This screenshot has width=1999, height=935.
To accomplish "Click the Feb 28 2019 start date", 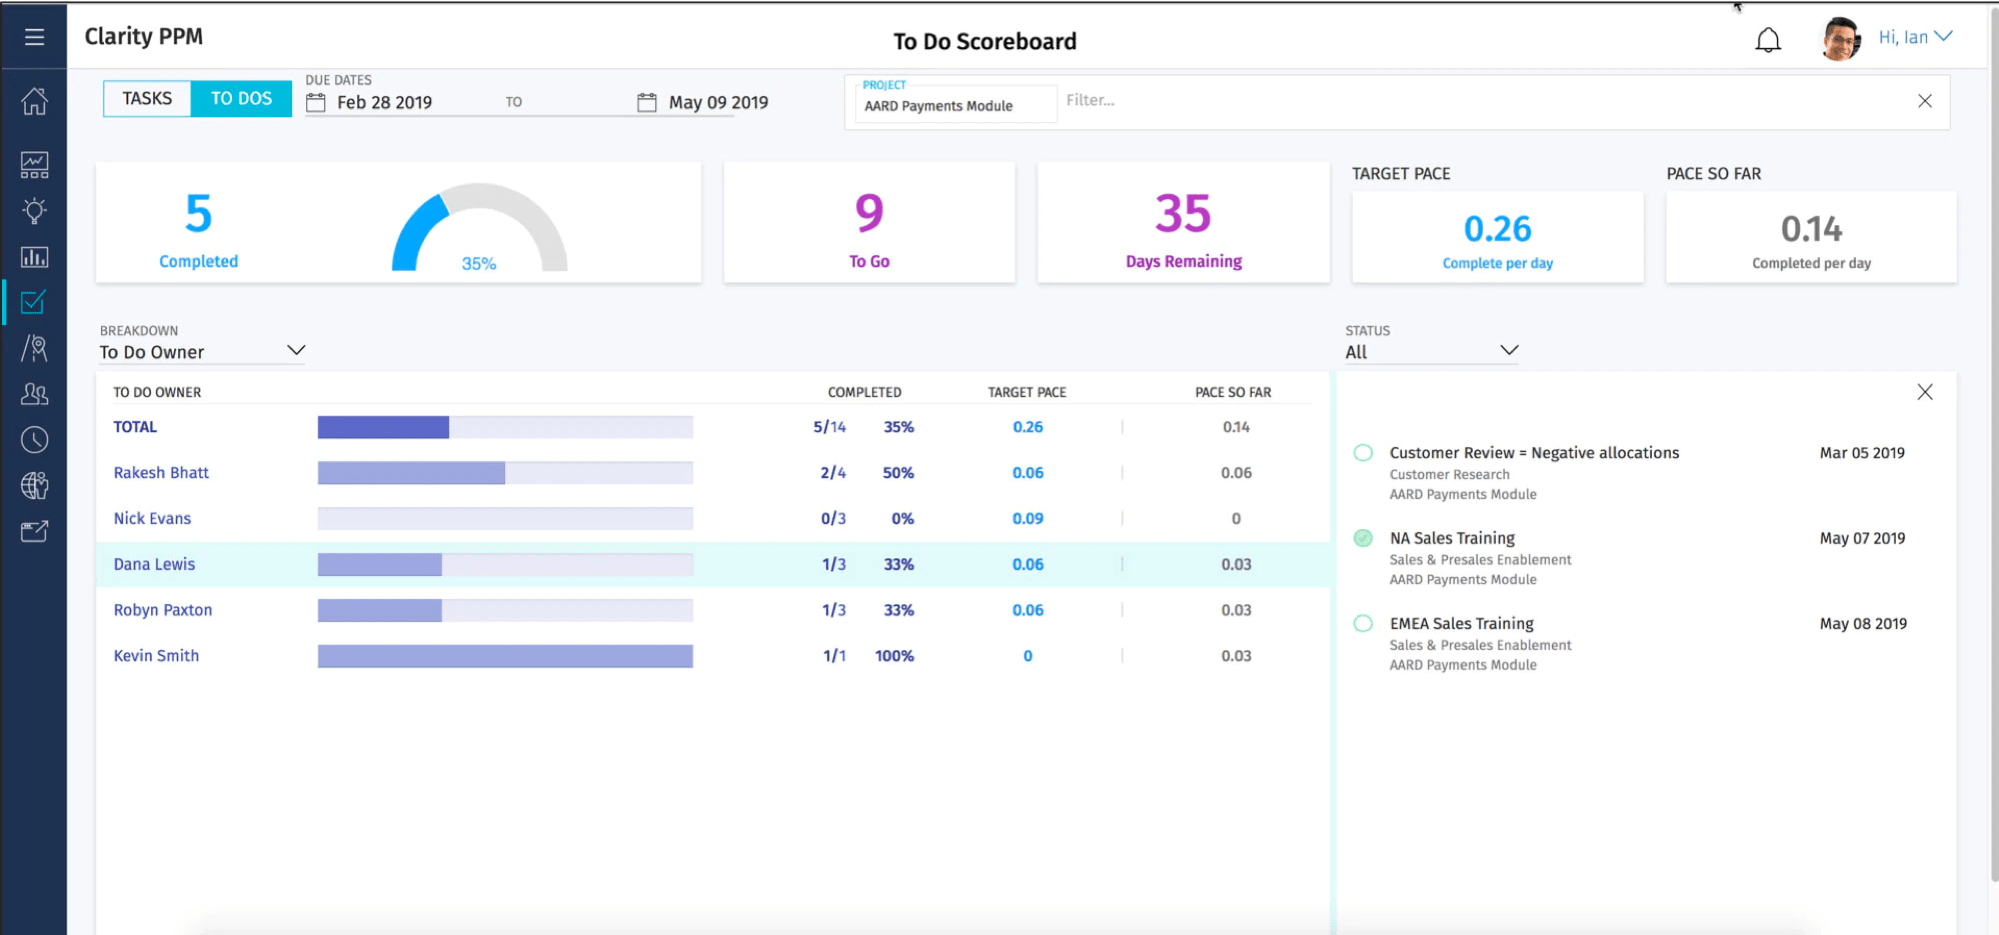I will 384,102.
